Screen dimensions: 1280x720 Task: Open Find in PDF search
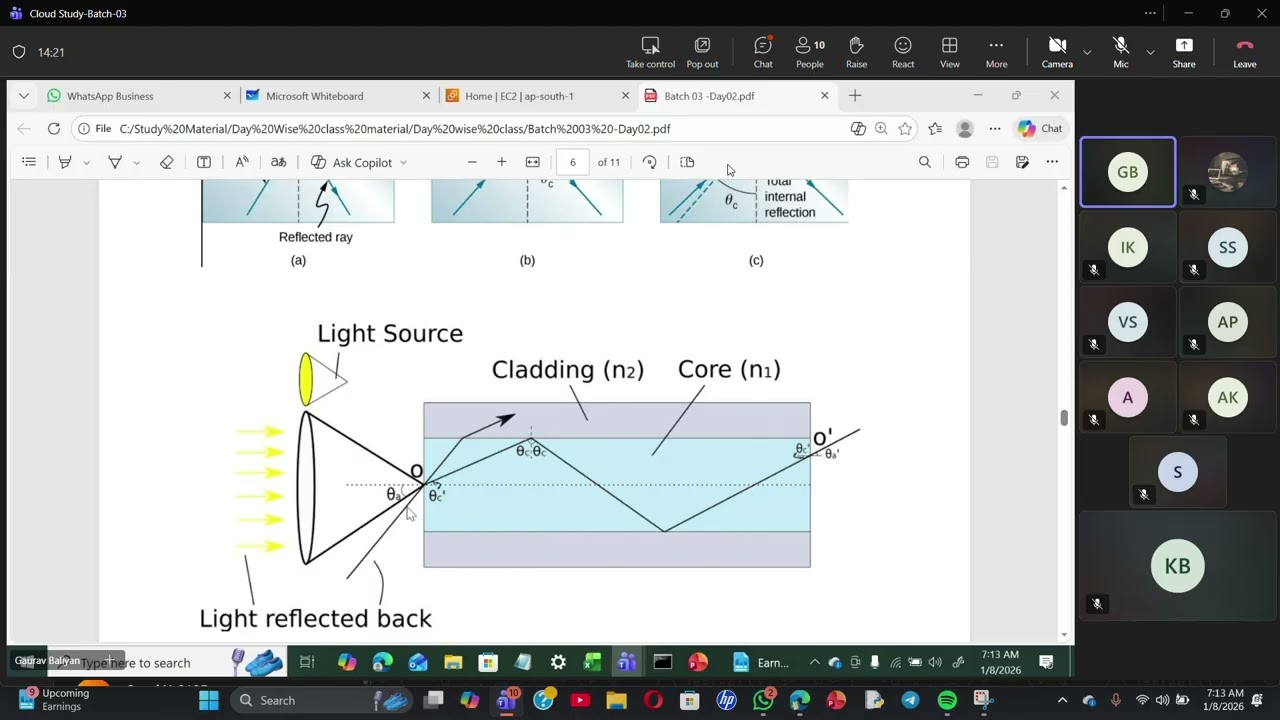(925, 162)
